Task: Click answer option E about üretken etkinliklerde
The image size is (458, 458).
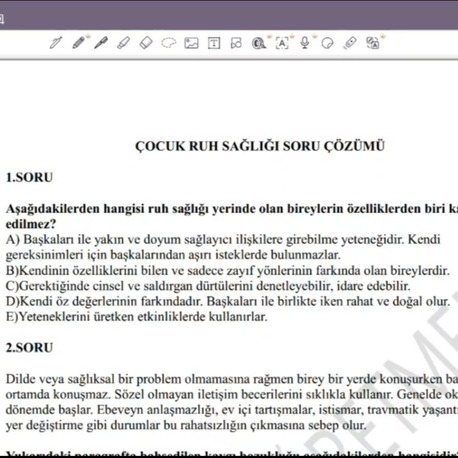Action: point(137,317)
